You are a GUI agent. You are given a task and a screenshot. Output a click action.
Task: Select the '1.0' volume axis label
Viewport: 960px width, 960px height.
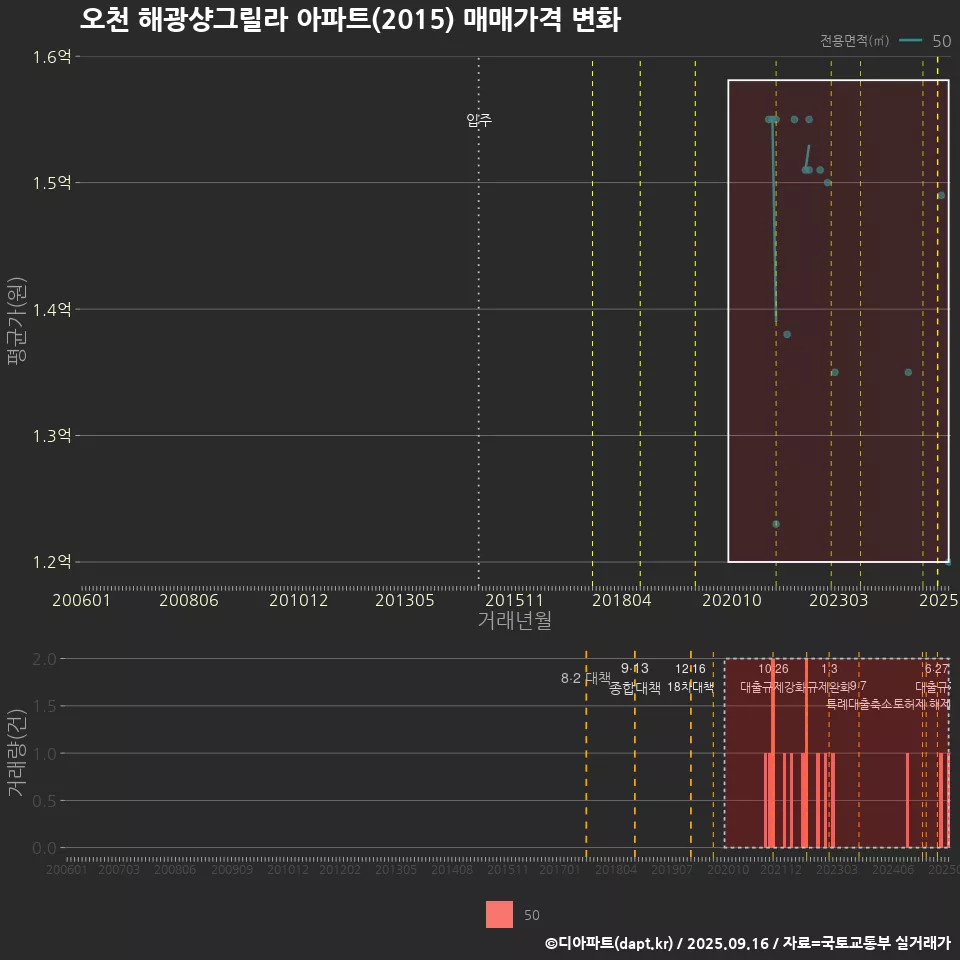pos(44,754)
